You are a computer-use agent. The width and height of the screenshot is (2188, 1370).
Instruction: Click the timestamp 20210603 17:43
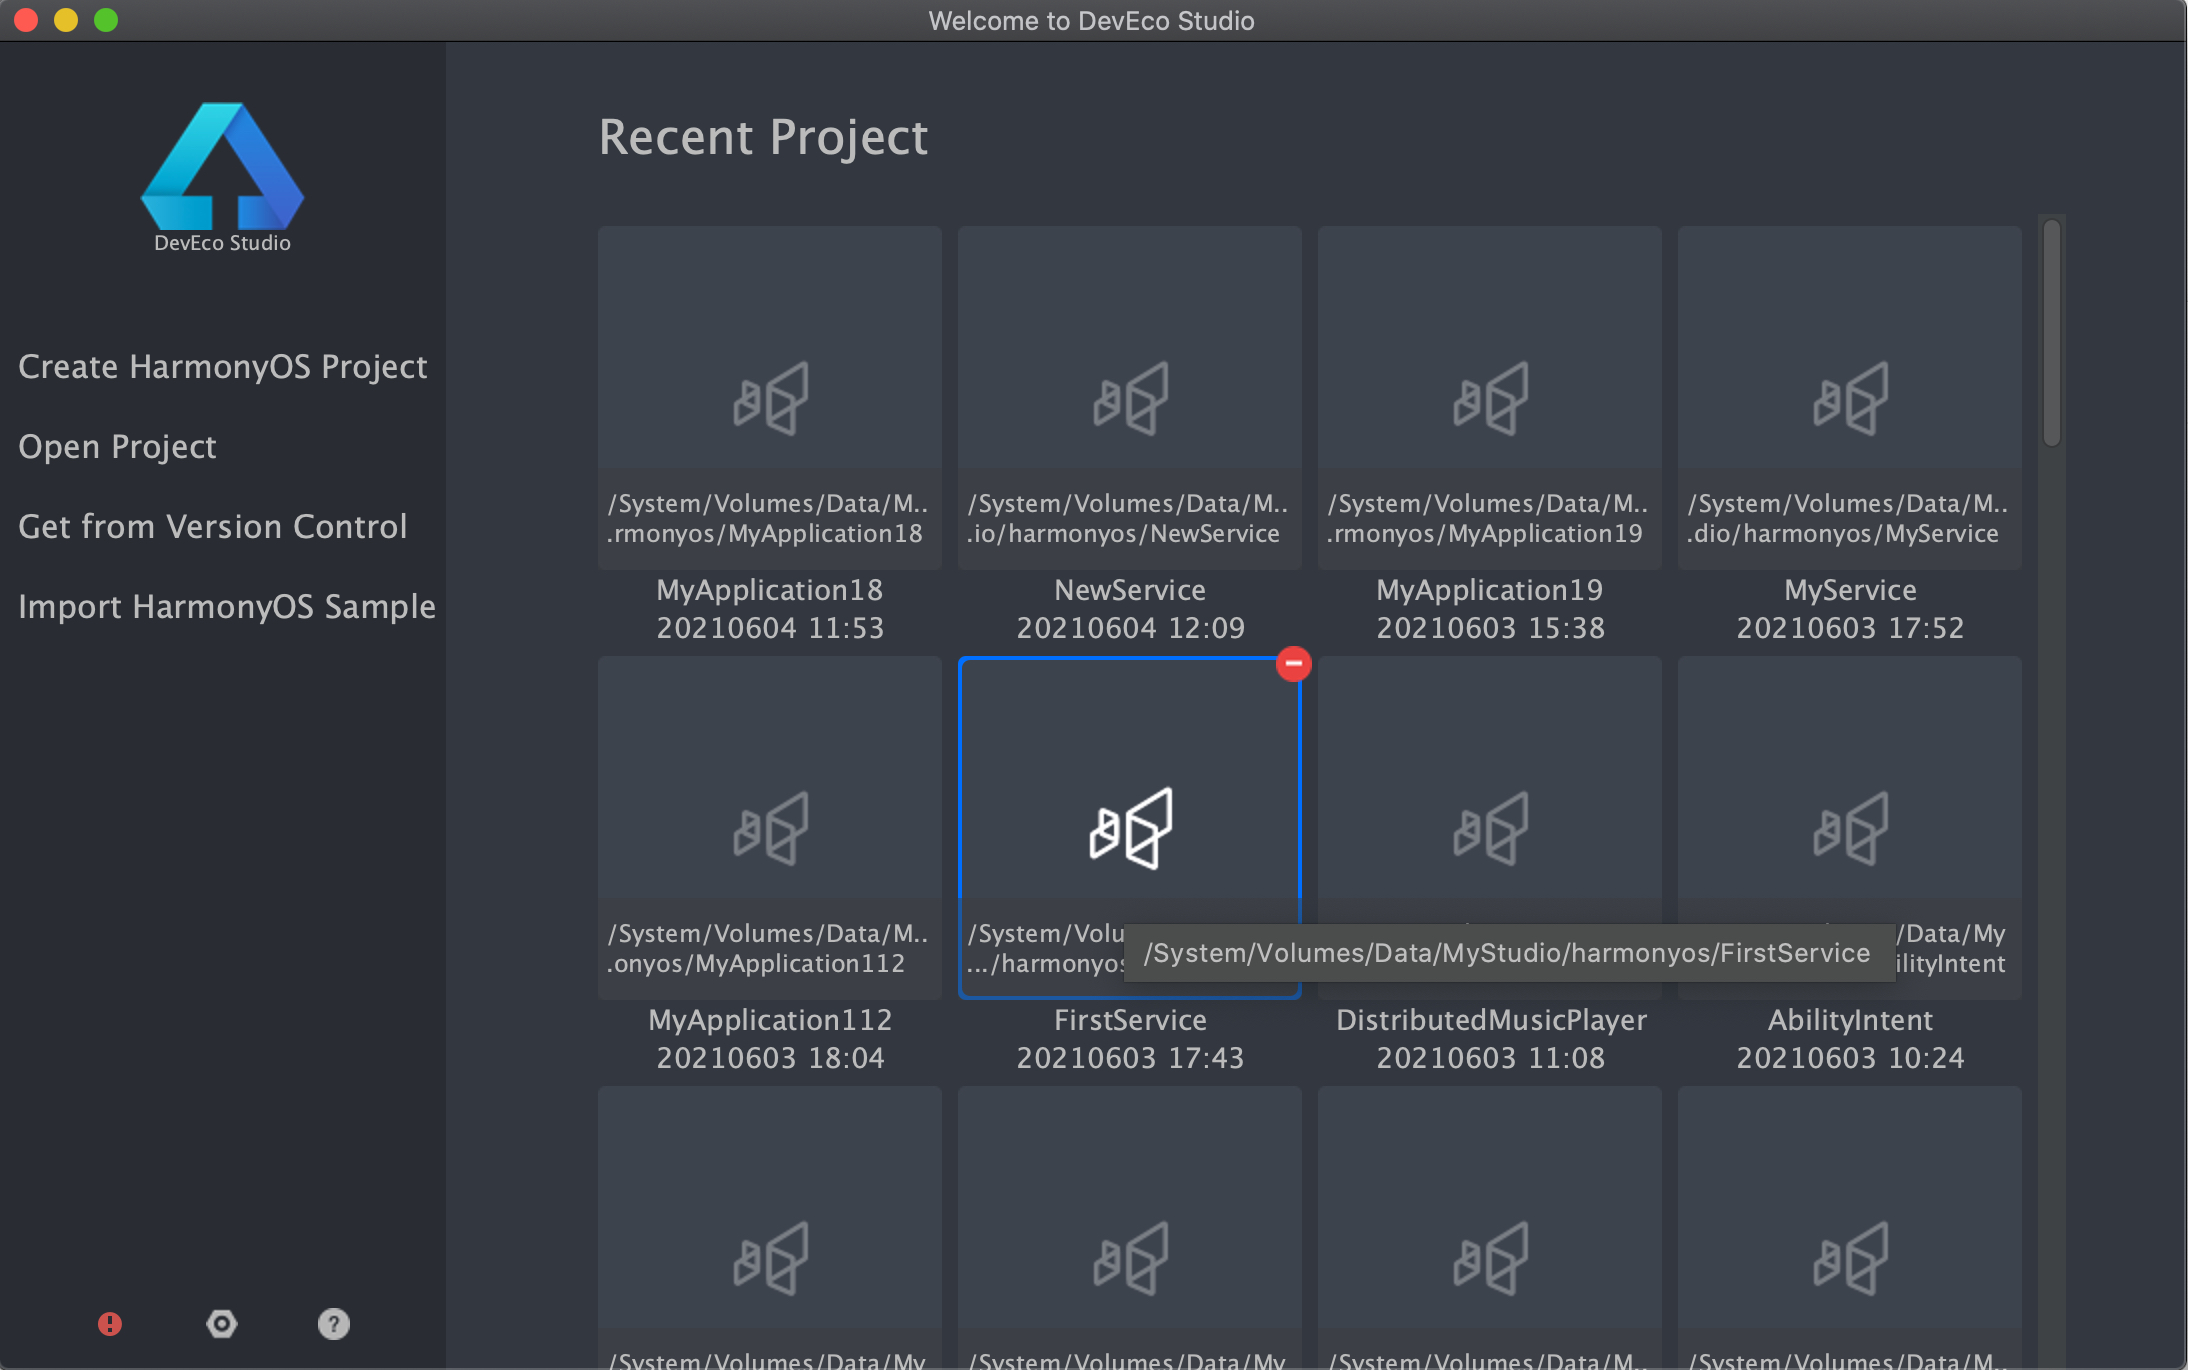[x=1130, y=1058]
